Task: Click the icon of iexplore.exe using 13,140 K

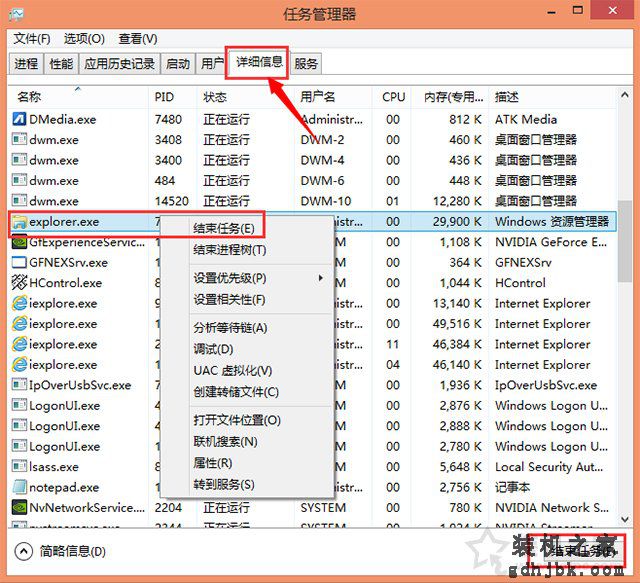Action: click(19, 303)
